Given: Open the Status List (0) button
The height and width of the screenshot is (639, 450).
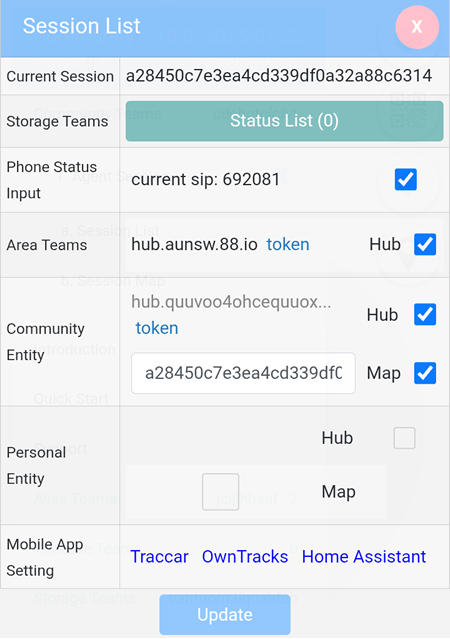Looking at the screenshot, I should point(284,121).
